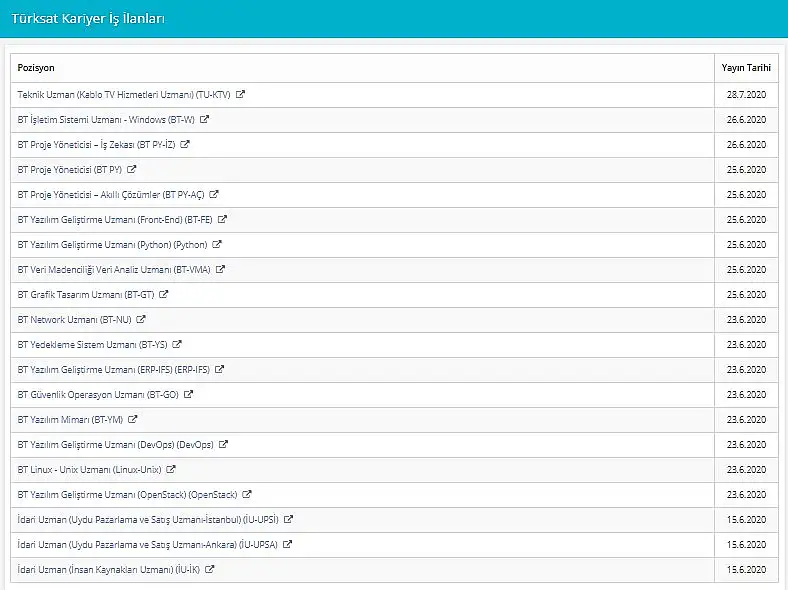Screen dimensions: 788x590
Task: Select BT Yazılım Geliştirme Uzmanı (OpenStack) link
Action: [127, 495]
